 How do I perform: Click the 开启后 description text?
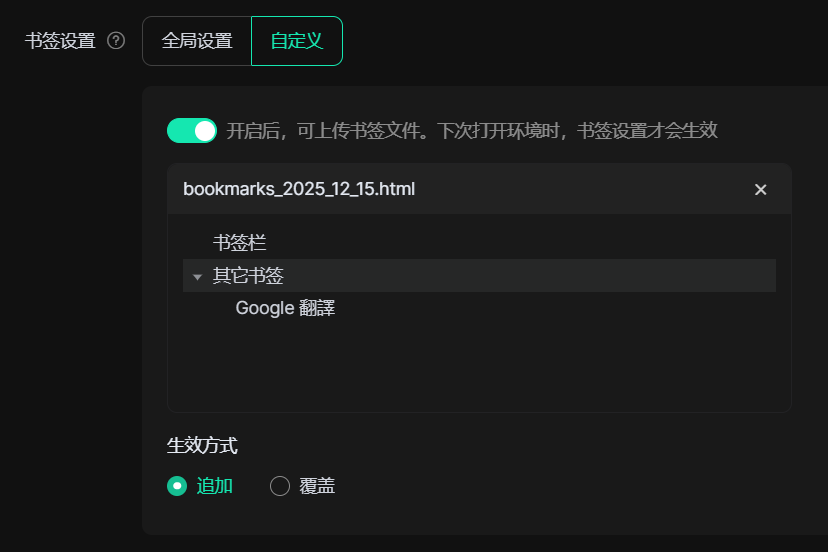click(x=472, y=130)
